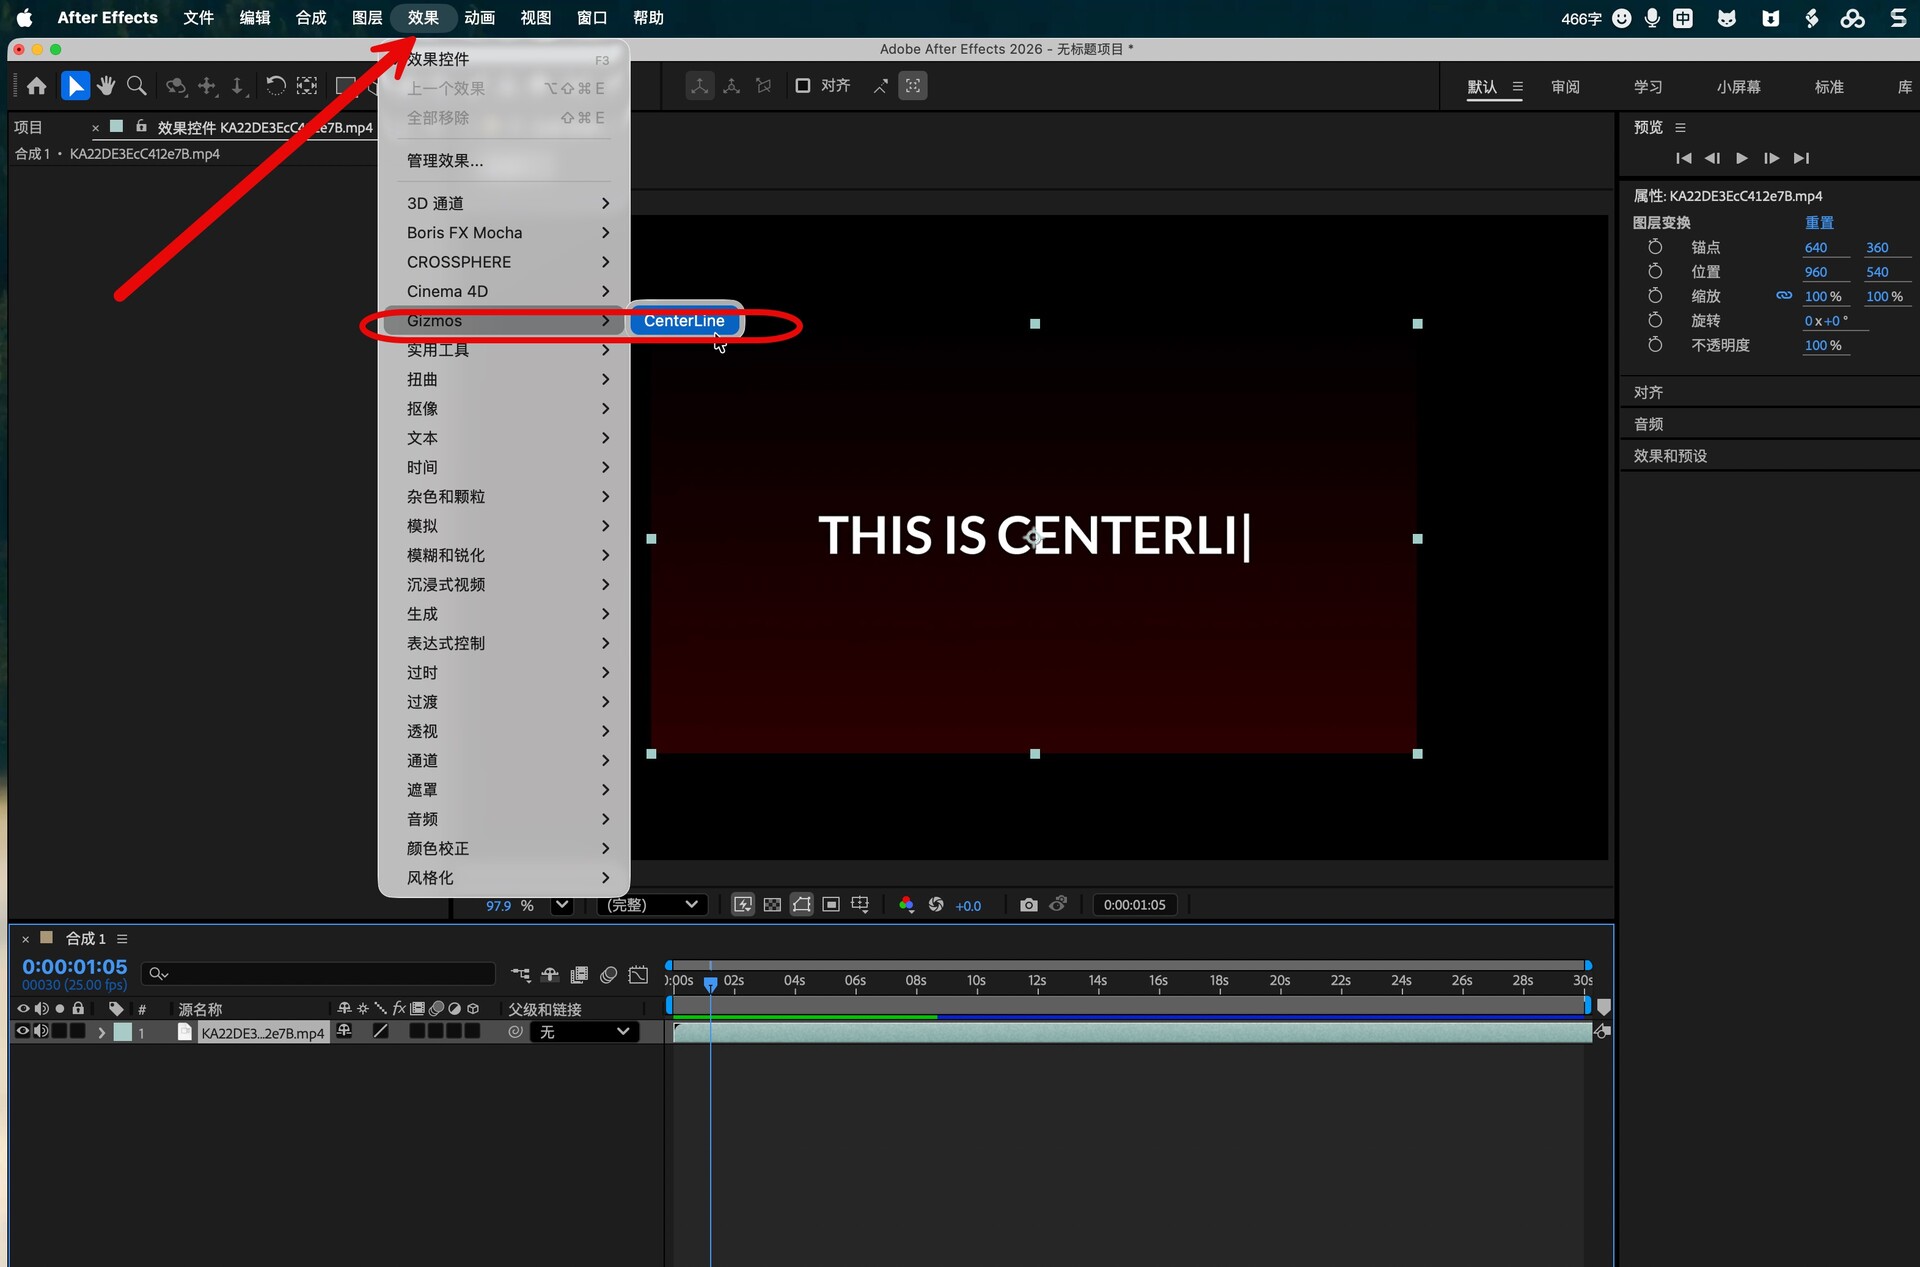The width and height of the screenshot is (1920, 1267).
Task: Click the grid and guide options icon
Action: pyautogui.click(x=860, y=905)
